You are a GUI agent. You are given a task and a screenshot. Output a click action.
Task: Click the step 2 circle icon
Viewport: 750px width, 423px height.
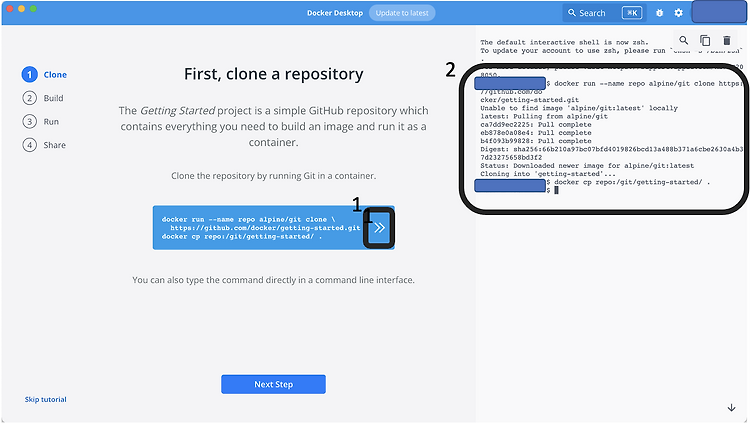(x=29, y=98)
